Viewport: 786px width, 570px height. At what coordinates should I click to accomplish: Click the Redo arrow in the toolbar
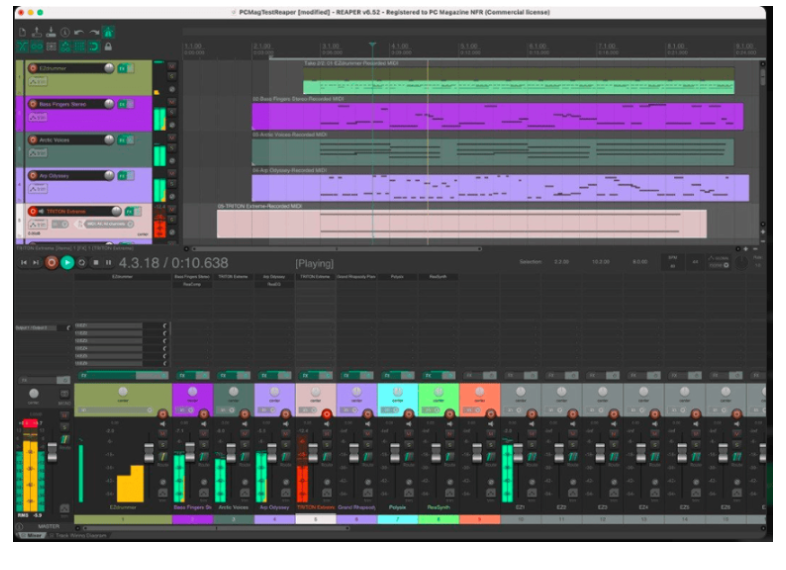click(x=93, y=32)
